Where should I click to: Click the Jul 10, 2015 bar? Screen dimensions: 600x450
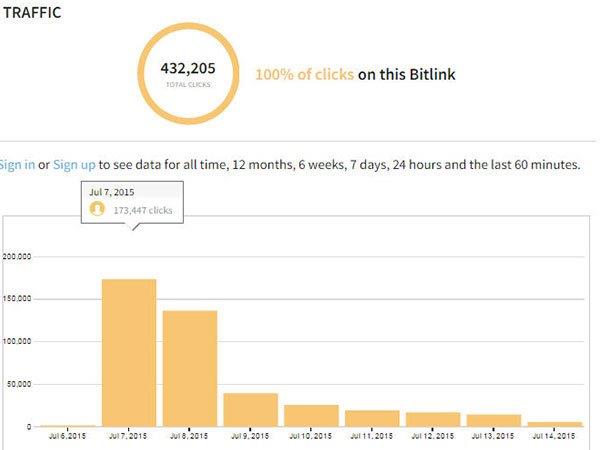coord(311,415)
